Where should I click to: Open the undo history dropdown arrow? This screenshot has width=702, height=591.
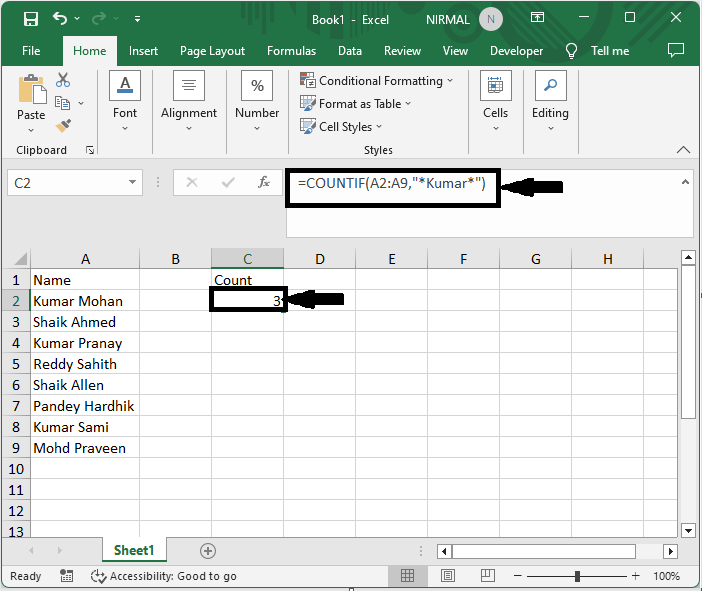pos(77,18)
